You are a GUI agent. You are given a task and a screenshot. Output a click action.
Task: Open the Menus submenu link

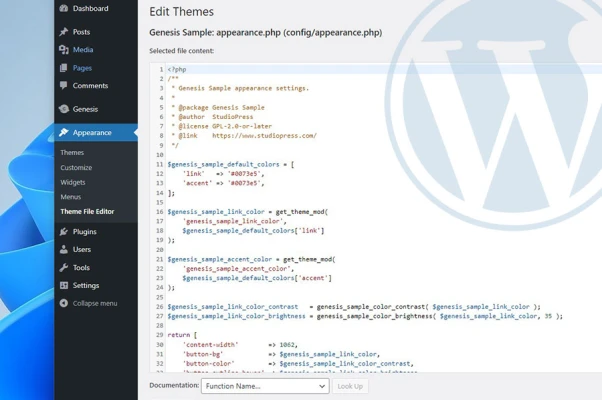pos(71,197)
